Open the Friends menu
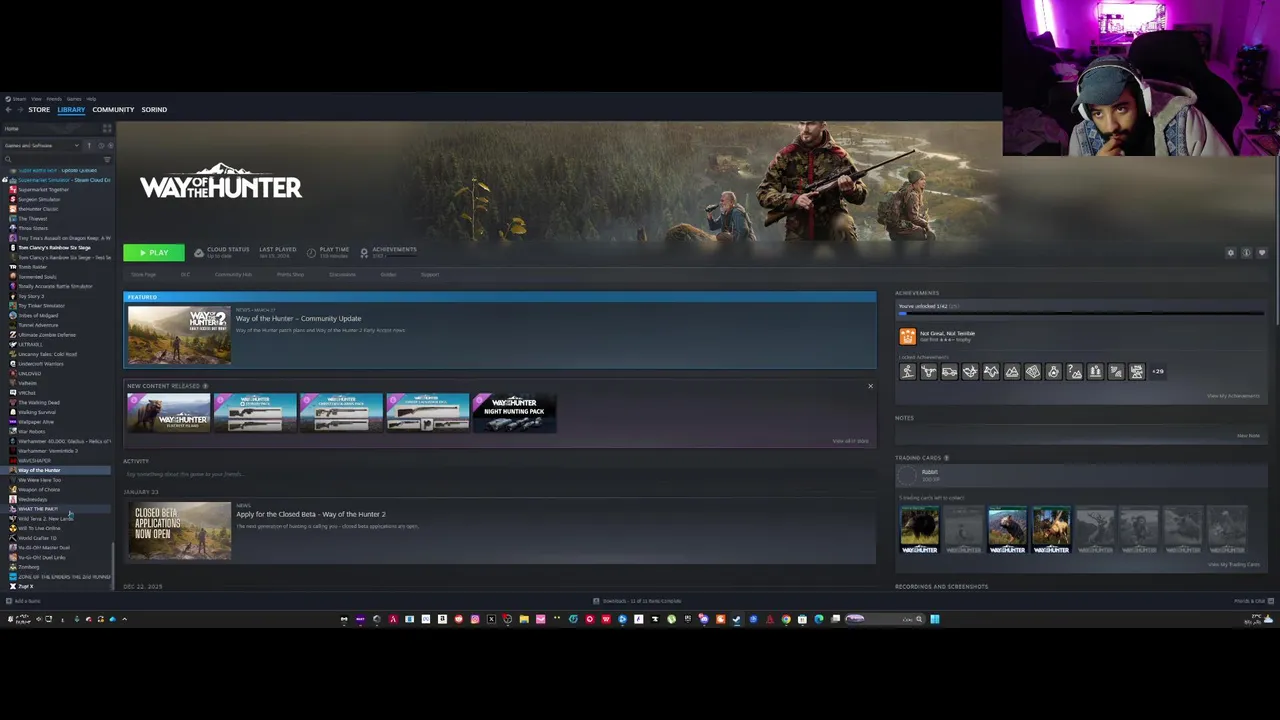 (54, 99)
